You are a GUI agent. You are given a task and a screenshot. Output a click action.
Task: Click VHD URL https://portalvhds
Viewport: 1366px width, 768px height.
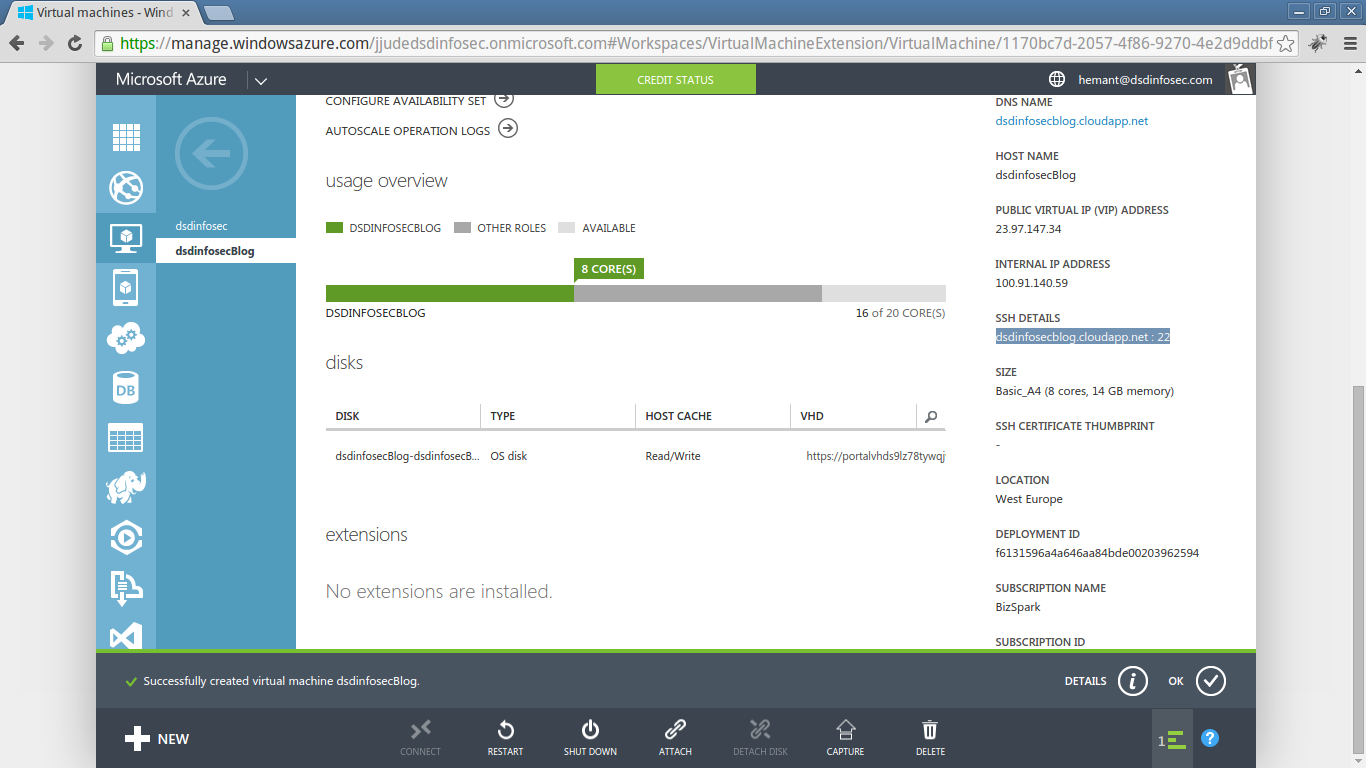click(x=876, y=456)
